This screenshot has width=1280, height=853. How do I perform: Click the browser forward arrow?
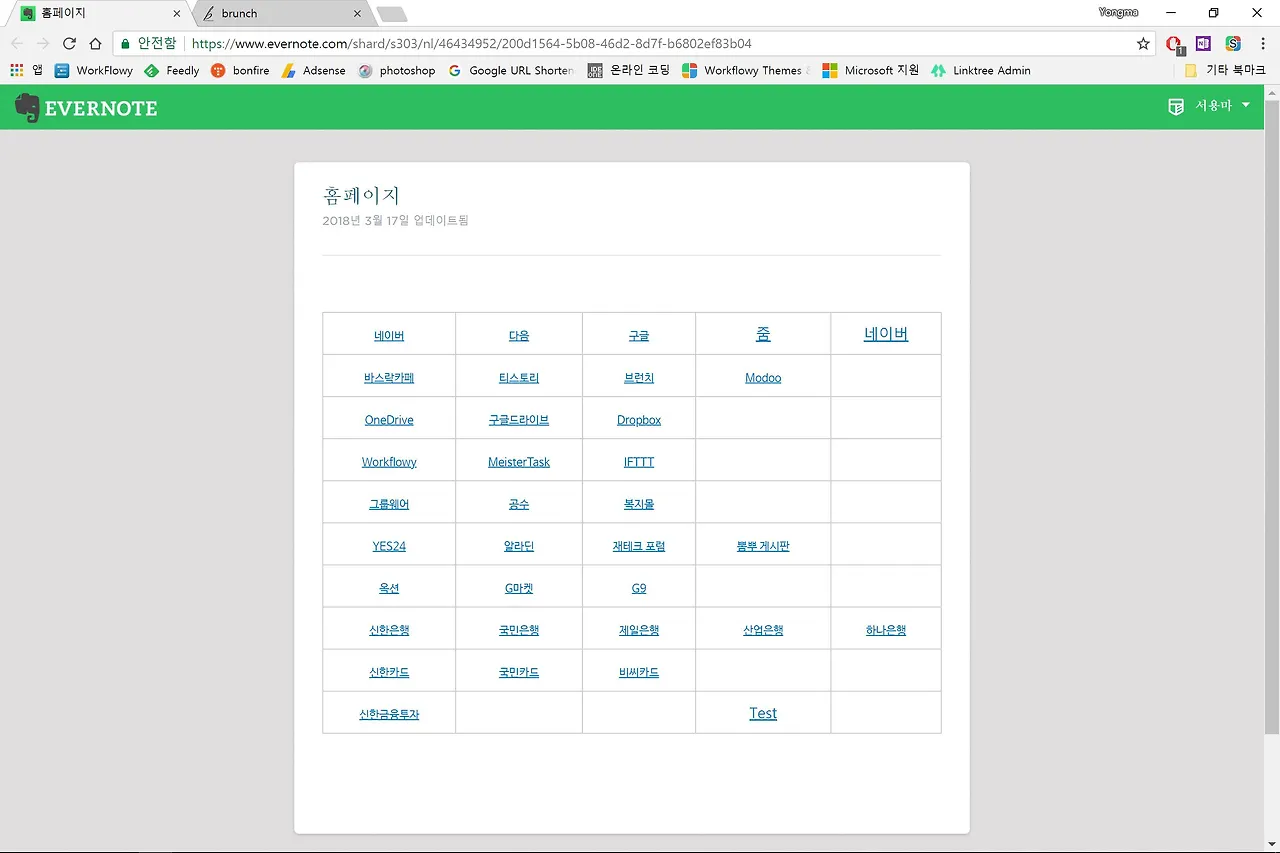coord(43,43)
